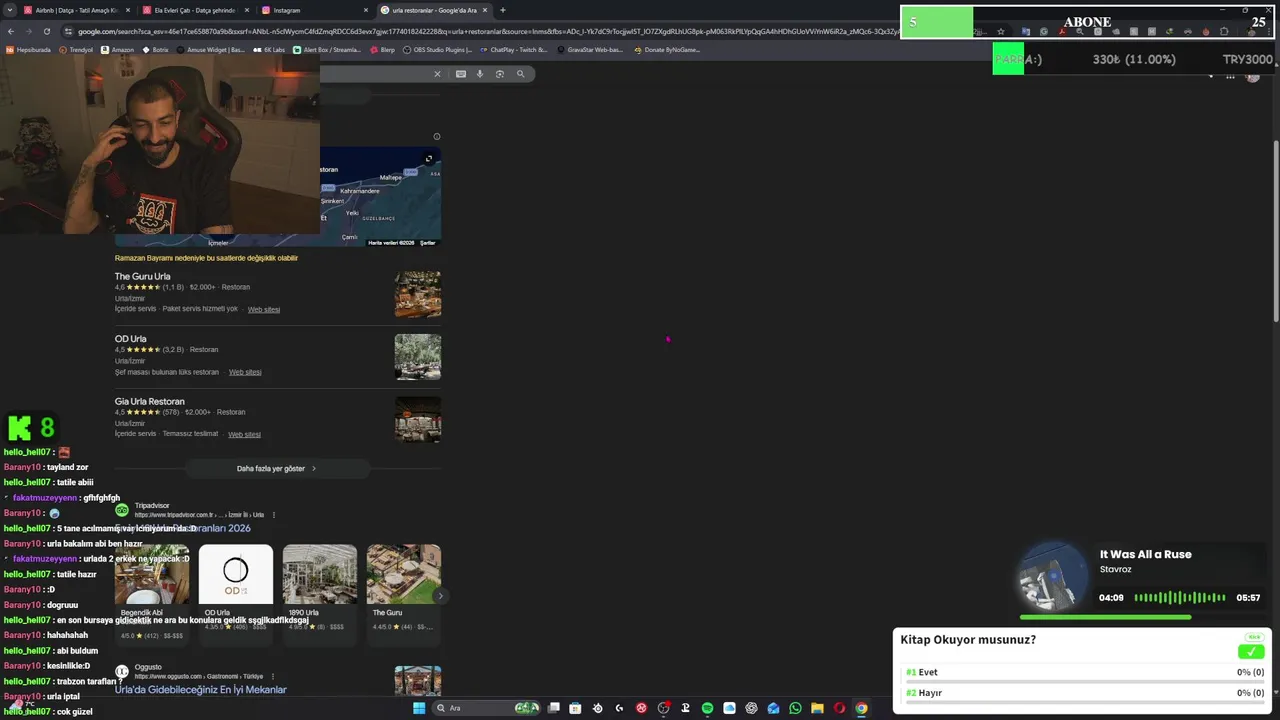The height and width of the screenshot is (720, 1280).
Task: Open the OBS Studio Plugins bookmark
Action: tap(437, 50)
